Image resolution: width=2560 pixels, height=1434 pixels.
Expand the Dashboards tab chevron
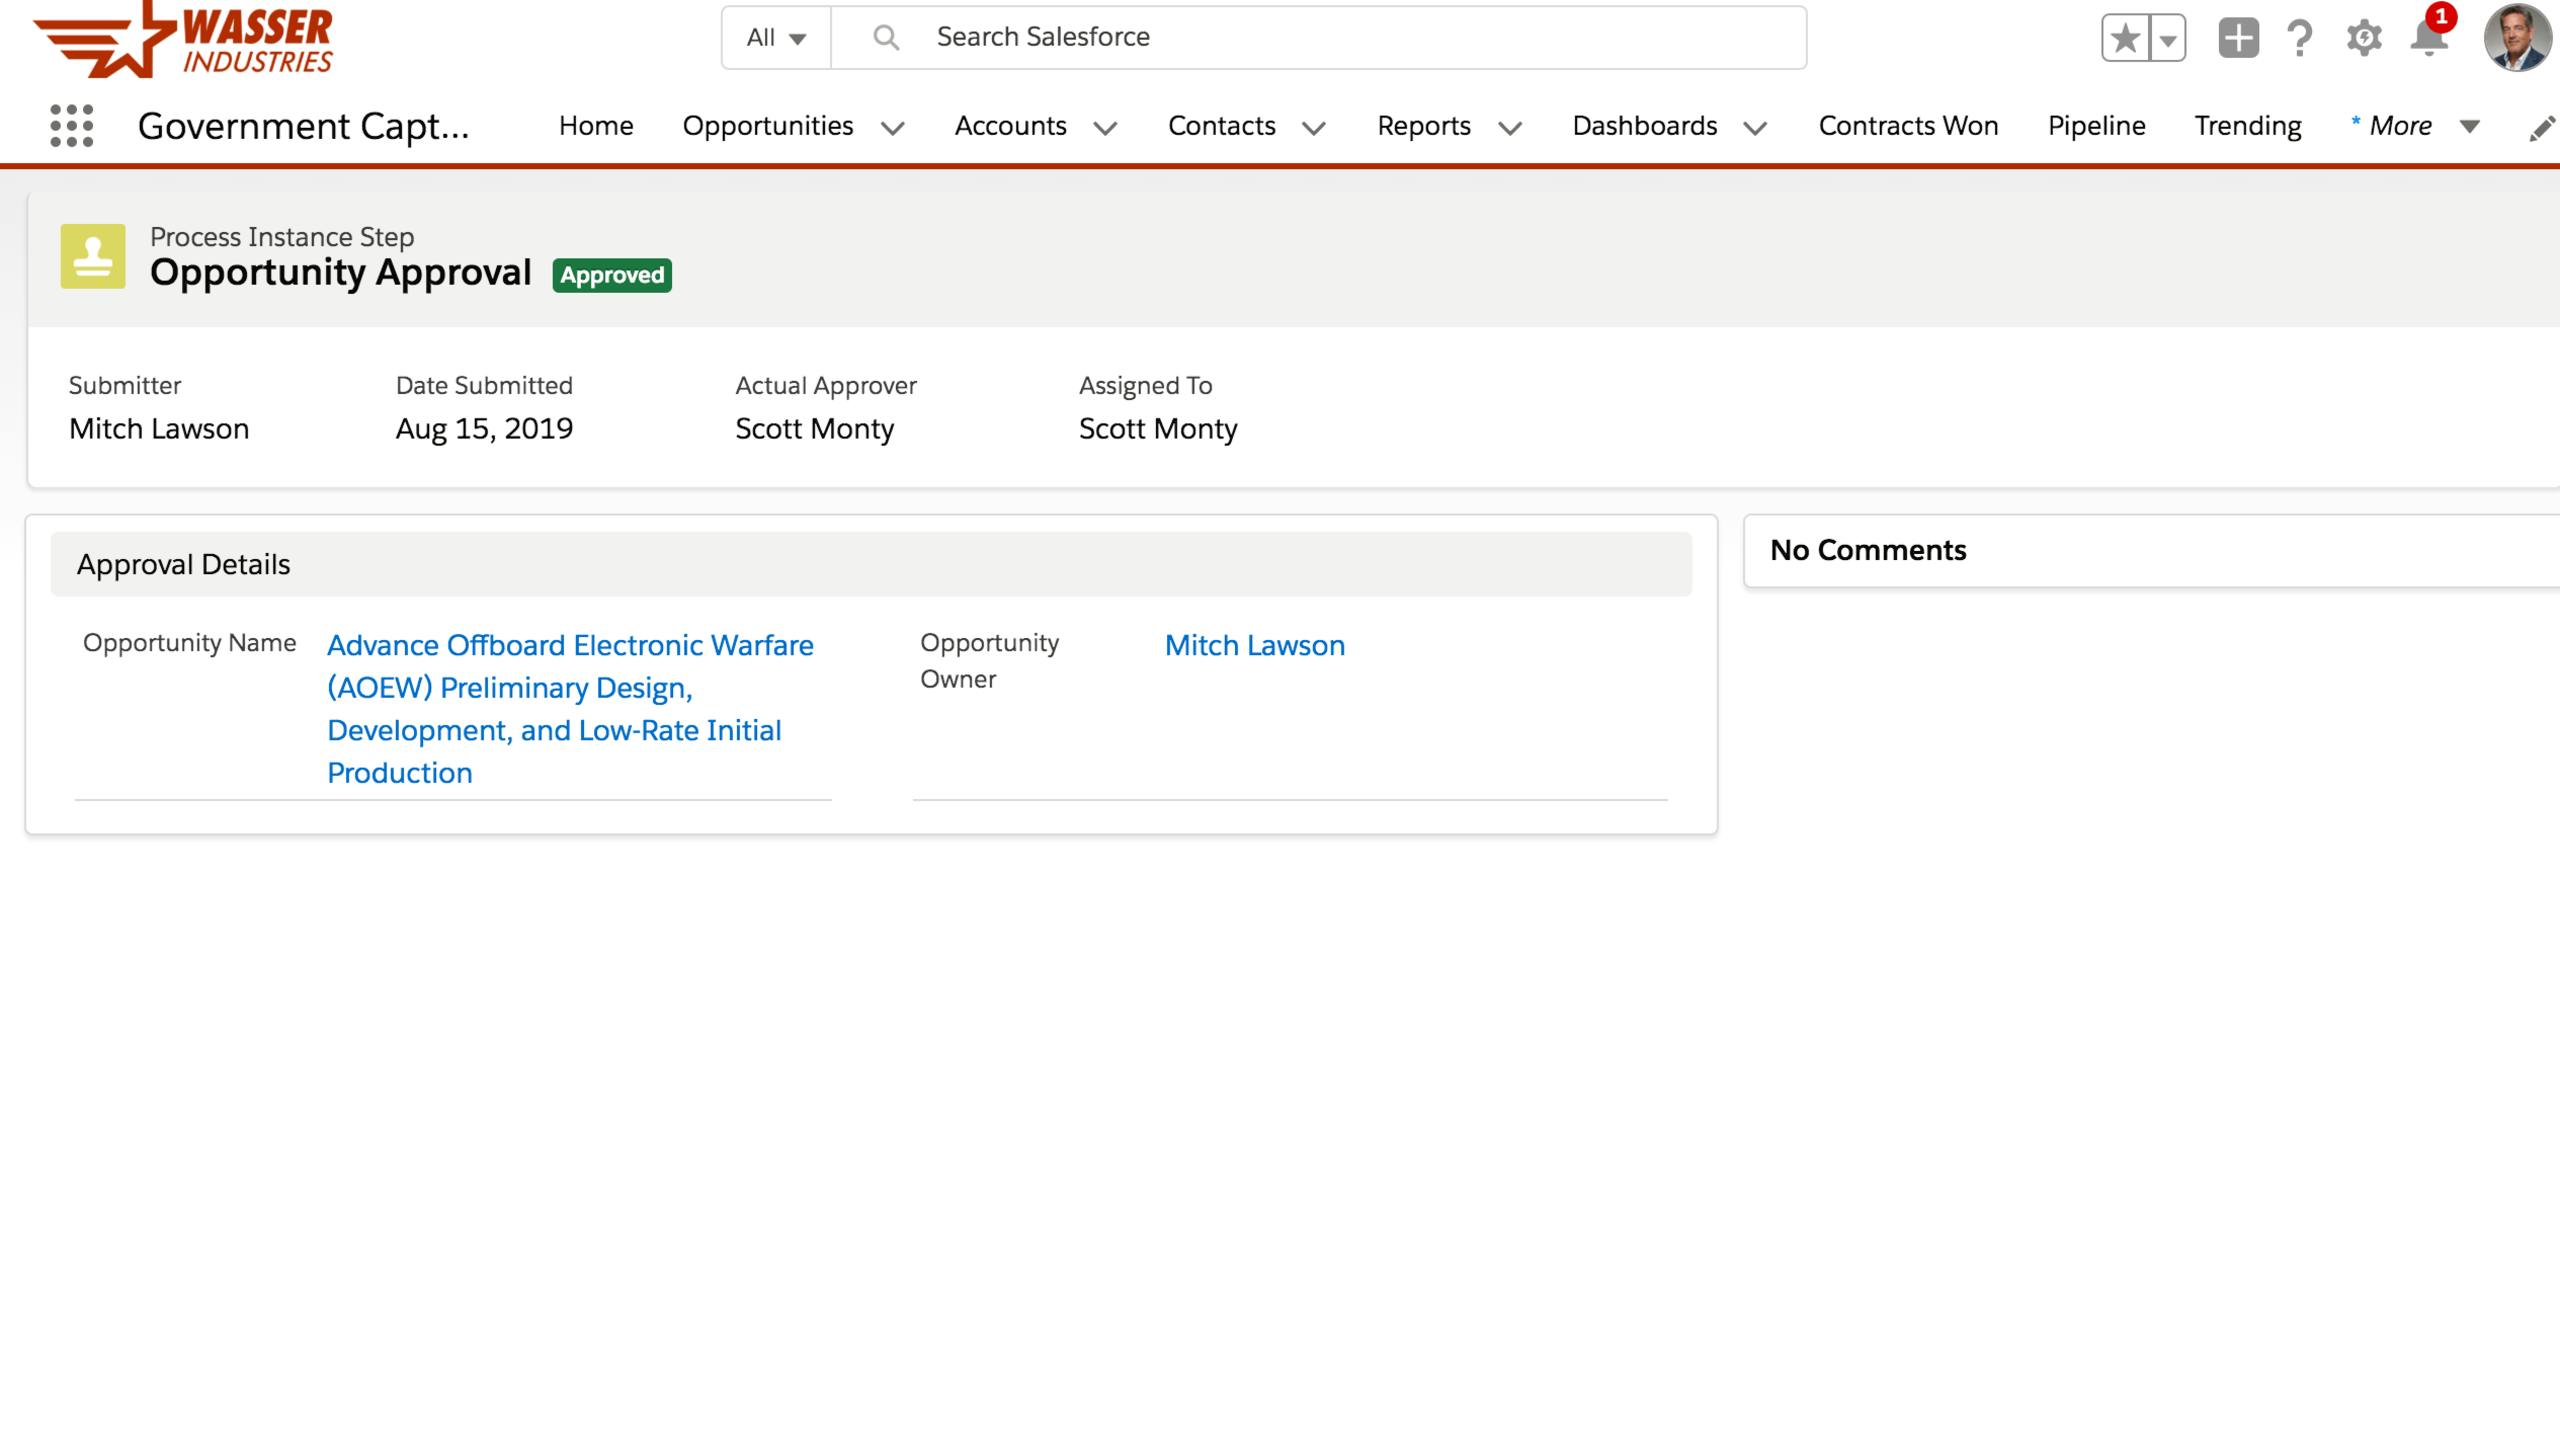[1755, 128]
